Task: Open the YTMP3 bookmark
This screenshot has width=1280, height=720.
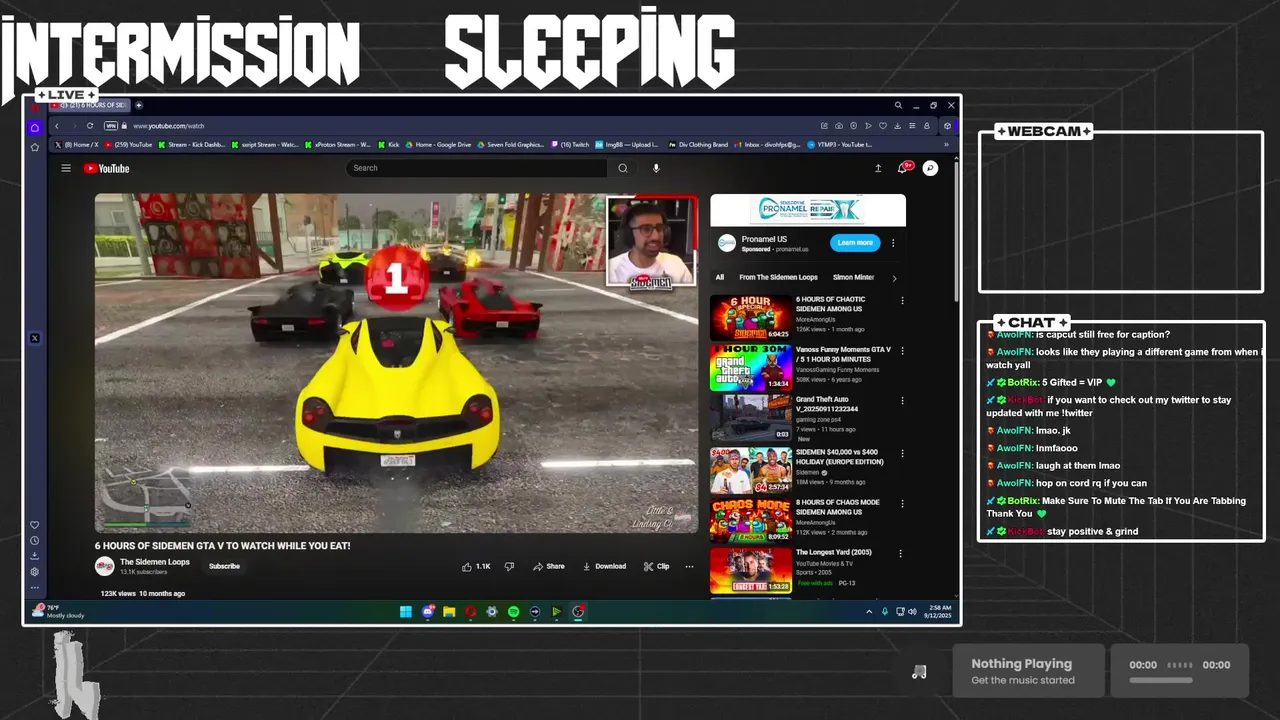Action: coord(839,145)
